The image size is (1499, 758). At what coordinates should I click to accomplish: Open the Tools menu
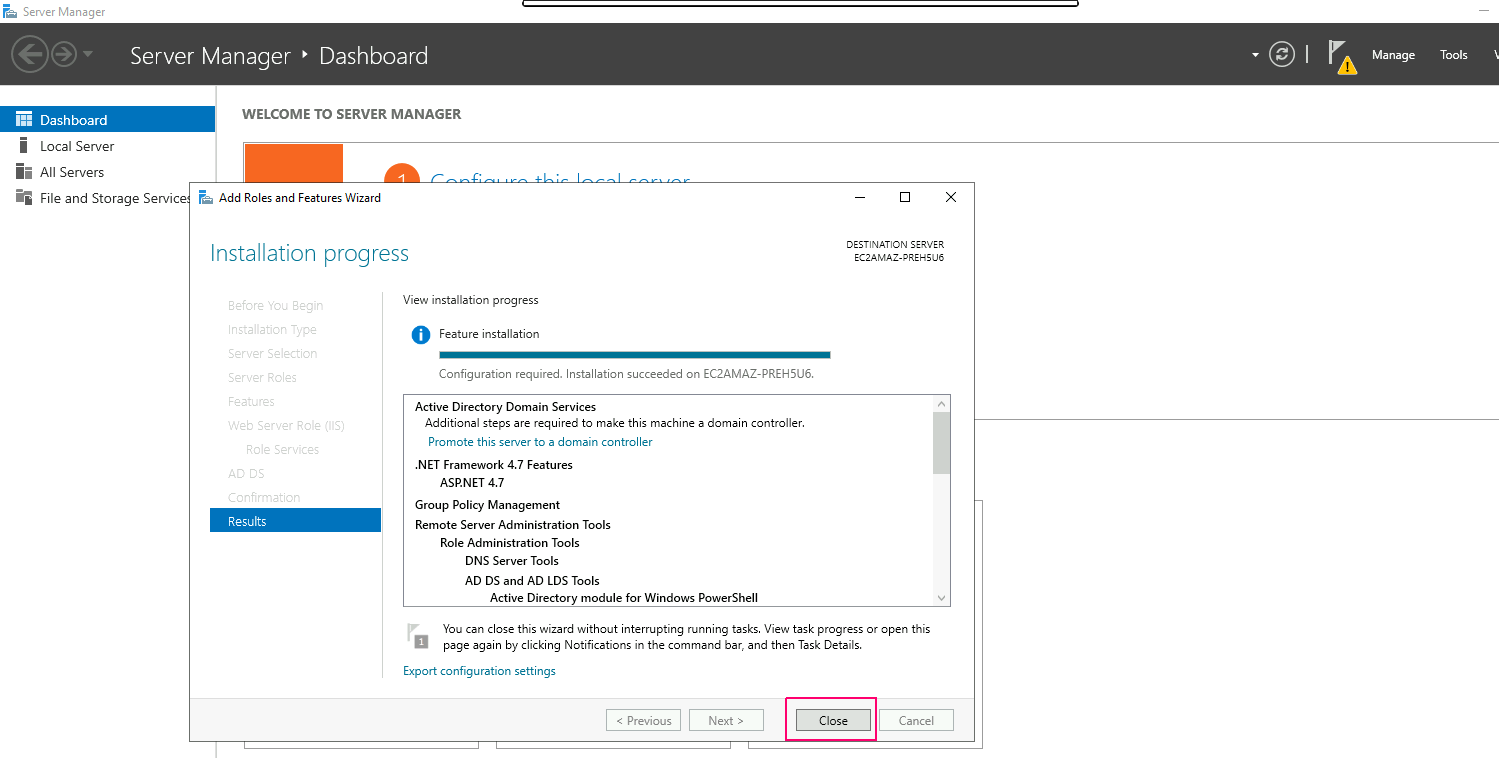coord(1454,55)
